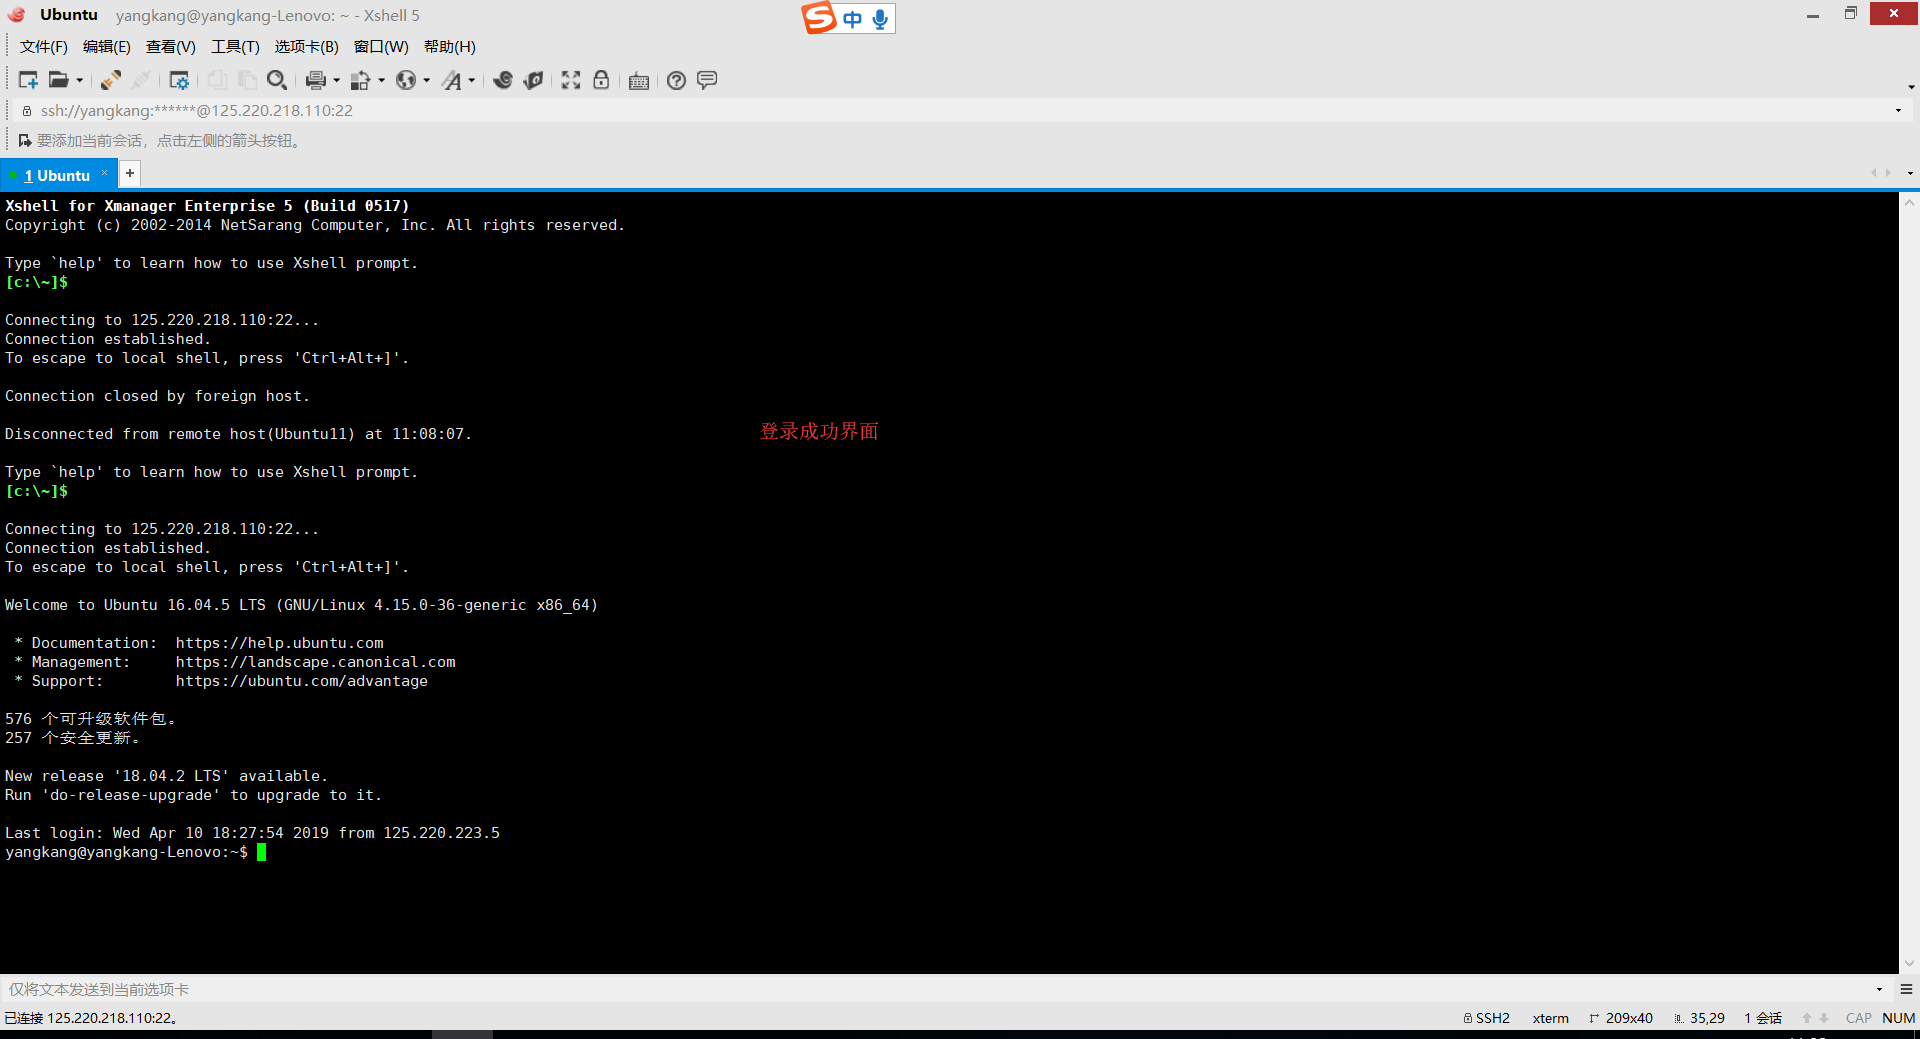Click the Help question mark toolbar icon
1920x1039 pixels.
pos(676,80)
